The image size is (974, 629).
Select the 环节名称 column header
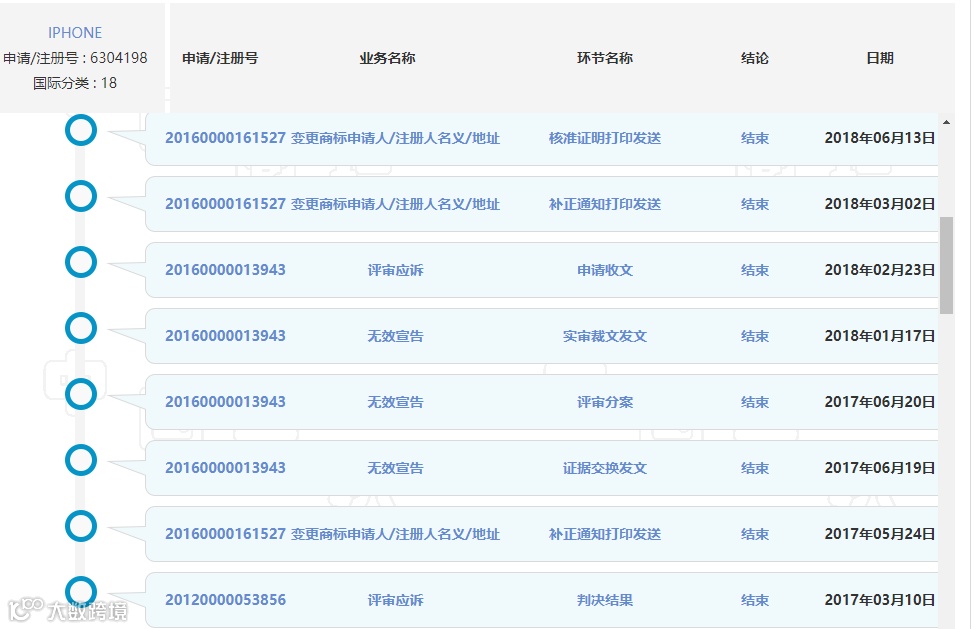click(x=605, y=58)
